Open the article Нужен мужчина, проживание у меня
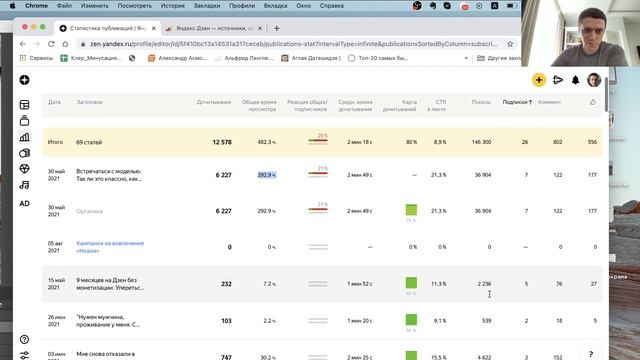This screenshot has width=640, height=360. coord(108,320)
